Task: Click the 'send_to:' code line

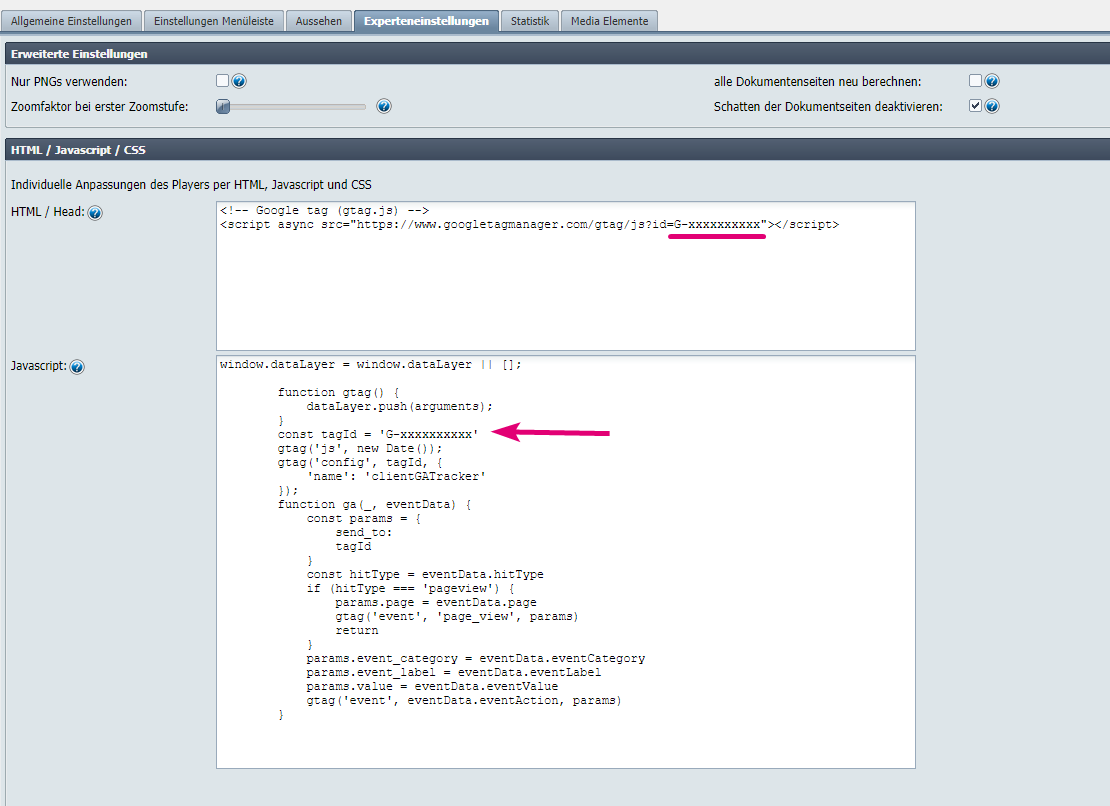Action: (364, 532)
